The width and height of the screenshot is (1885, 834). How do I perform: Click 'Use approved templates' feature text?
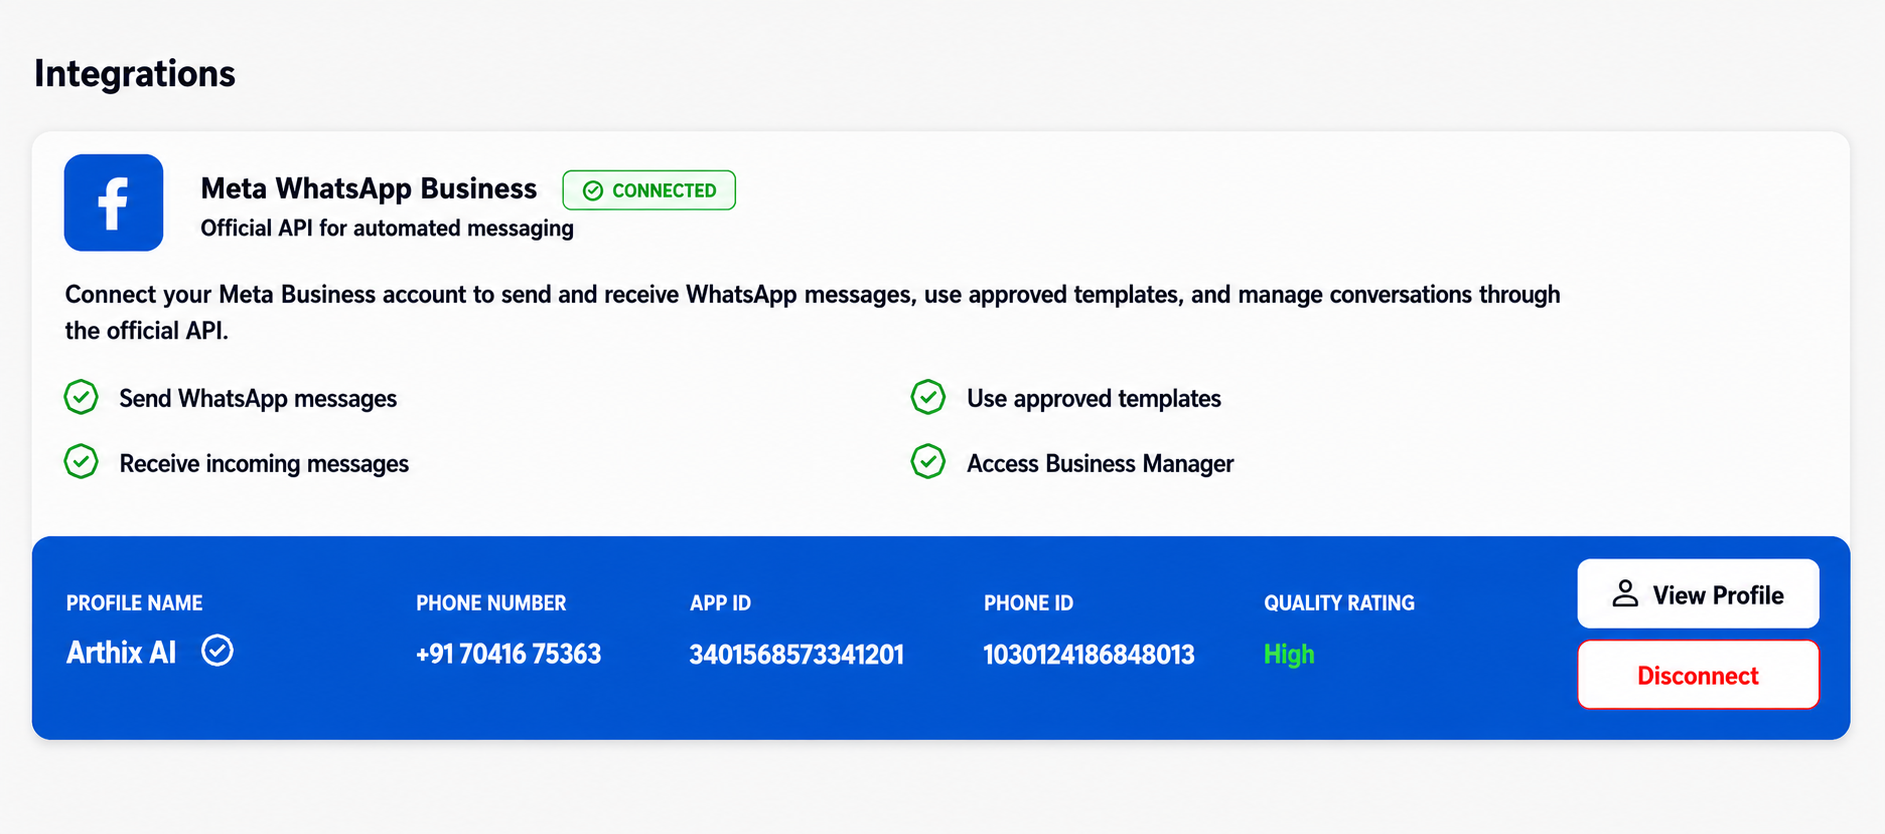click(x=1094, y=398)
